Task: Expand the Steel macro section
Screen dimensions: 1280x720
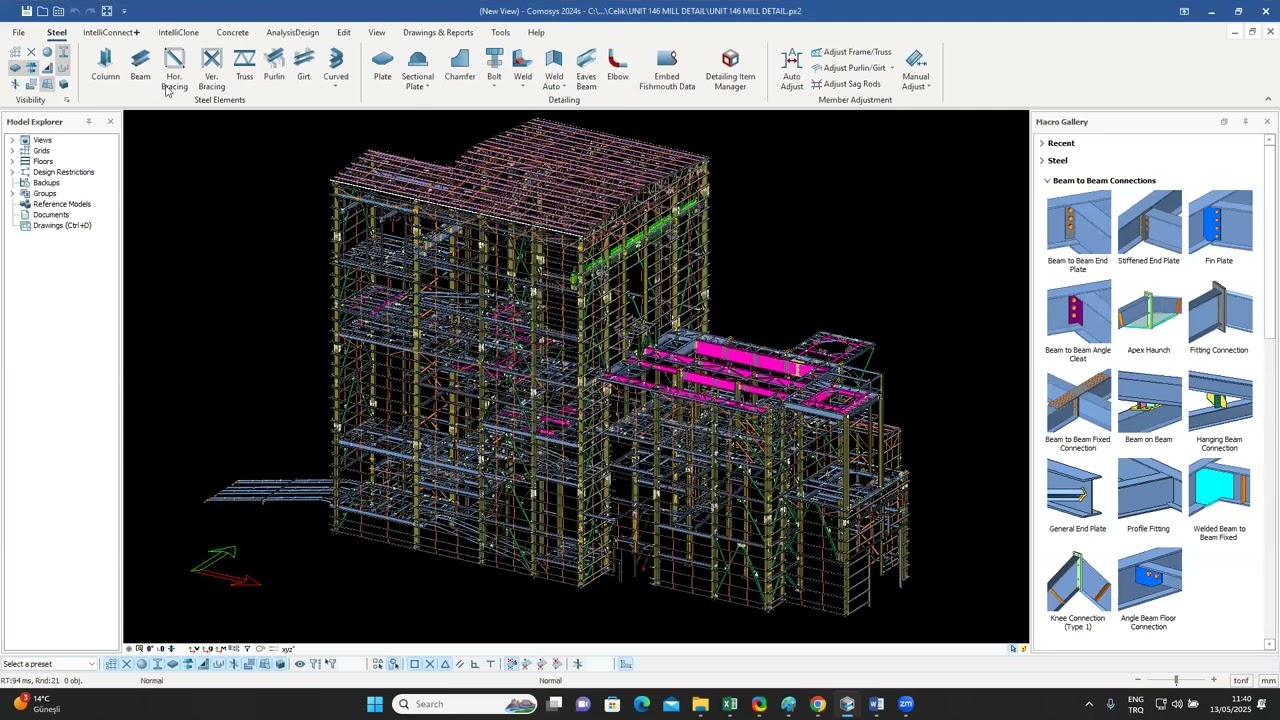Action: (1042, 160)
